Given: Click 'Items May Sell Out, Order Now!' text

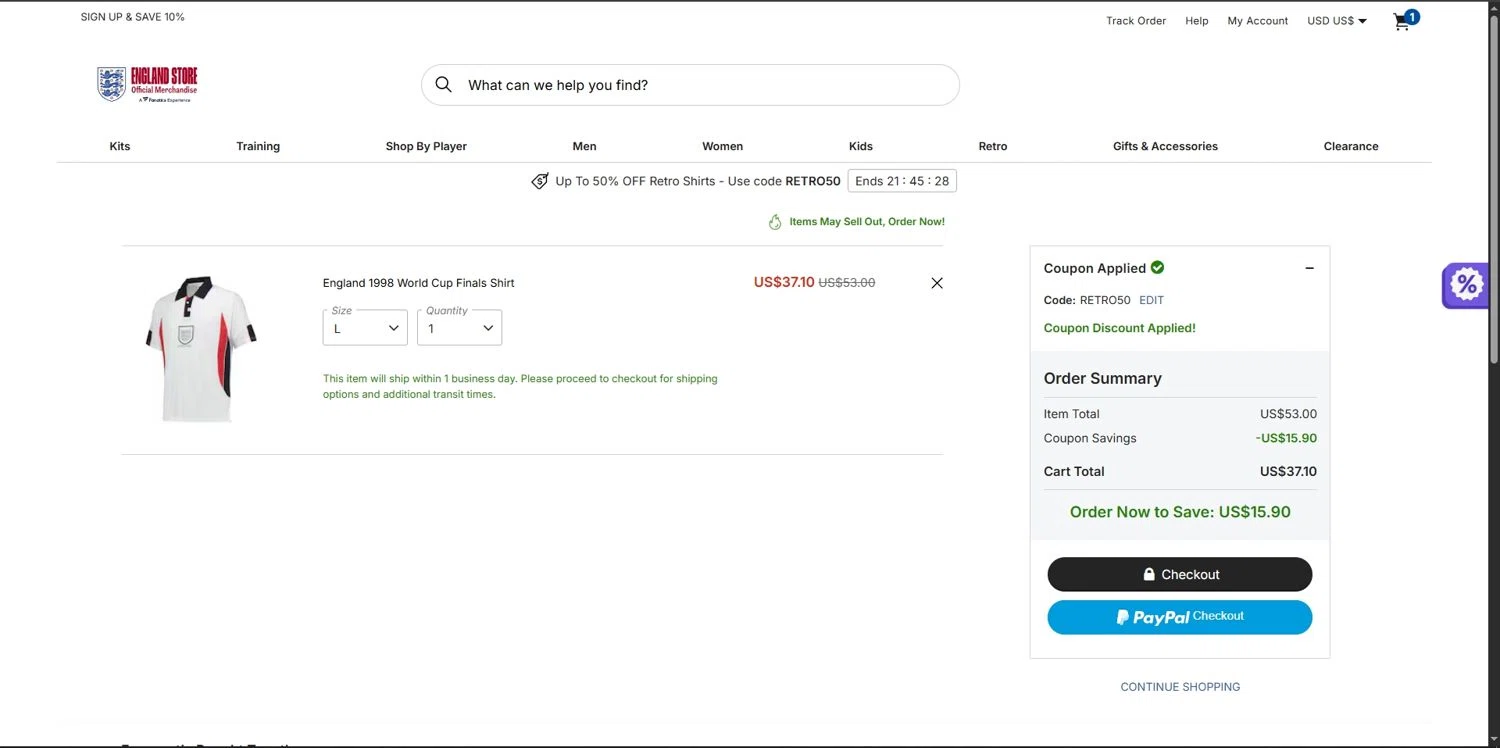Looking at the screenshot, I should [x=867, y=222].
